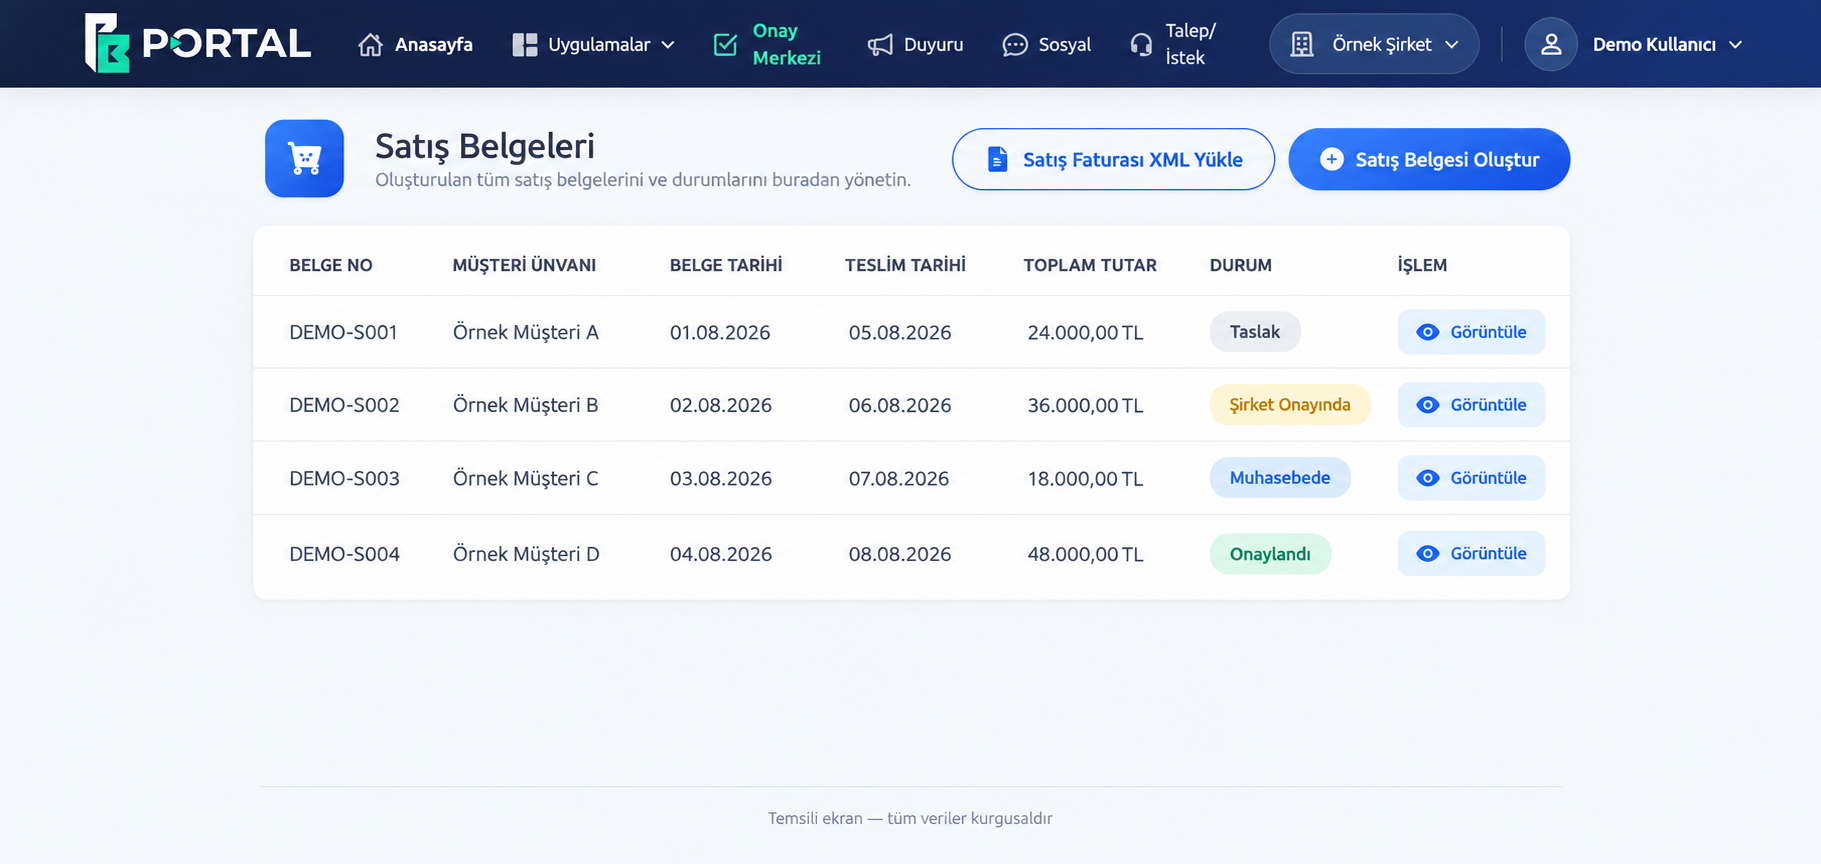Viewport: 1821px width, 864px height.
Task: Click the headset icon beside Talep/İstek
Action: coord(1141,45)
